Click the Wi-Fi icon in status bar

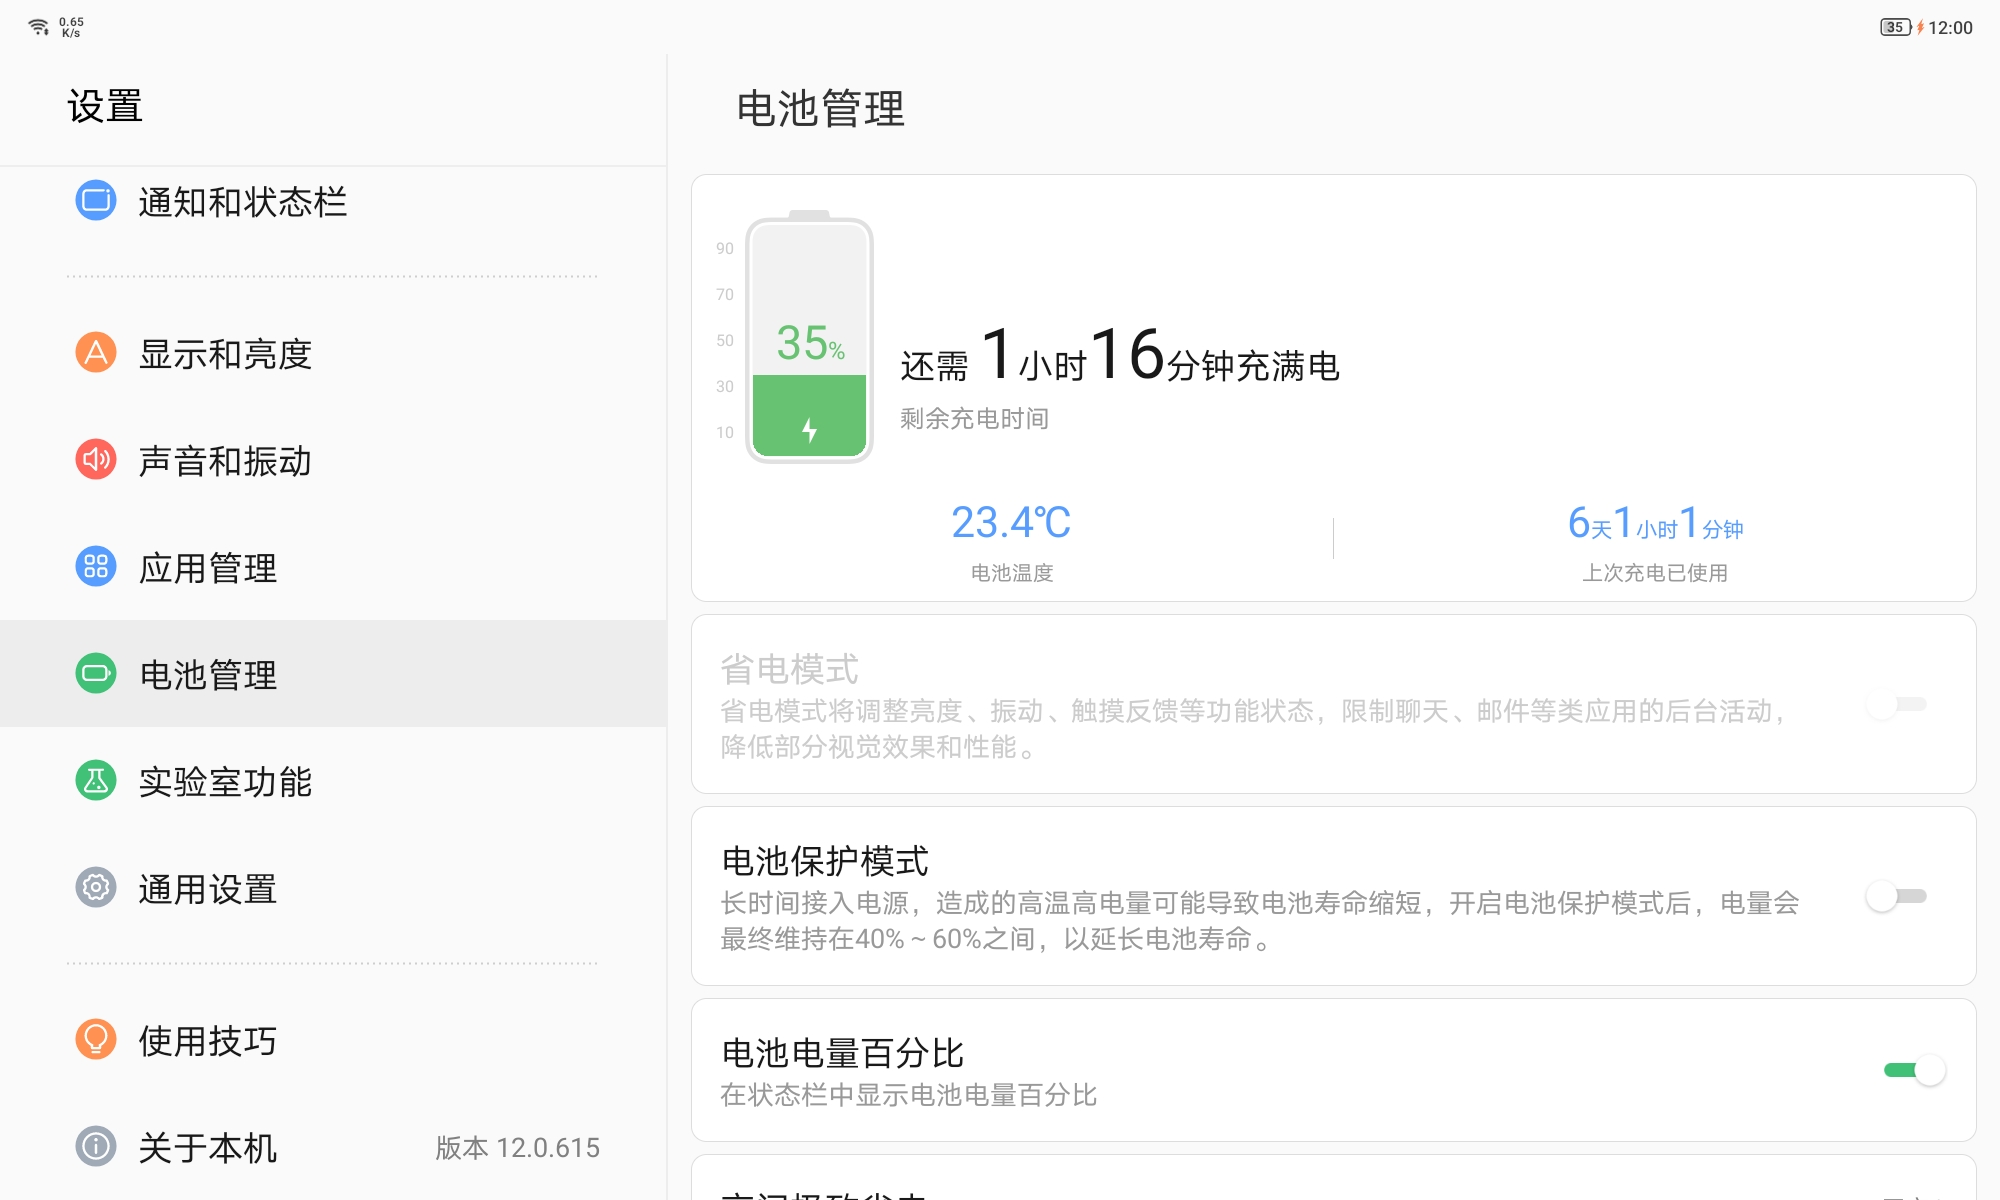click(39, 24)
